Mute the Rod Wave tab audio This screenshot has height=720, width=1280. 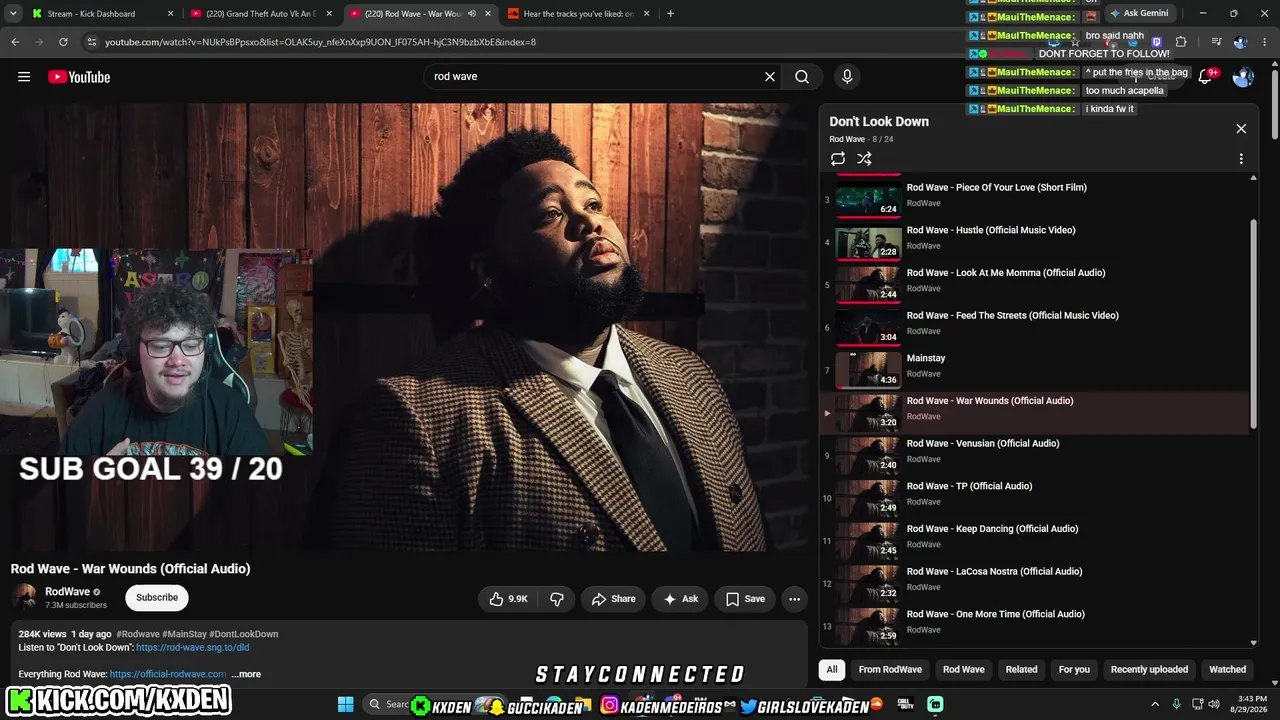472,14
